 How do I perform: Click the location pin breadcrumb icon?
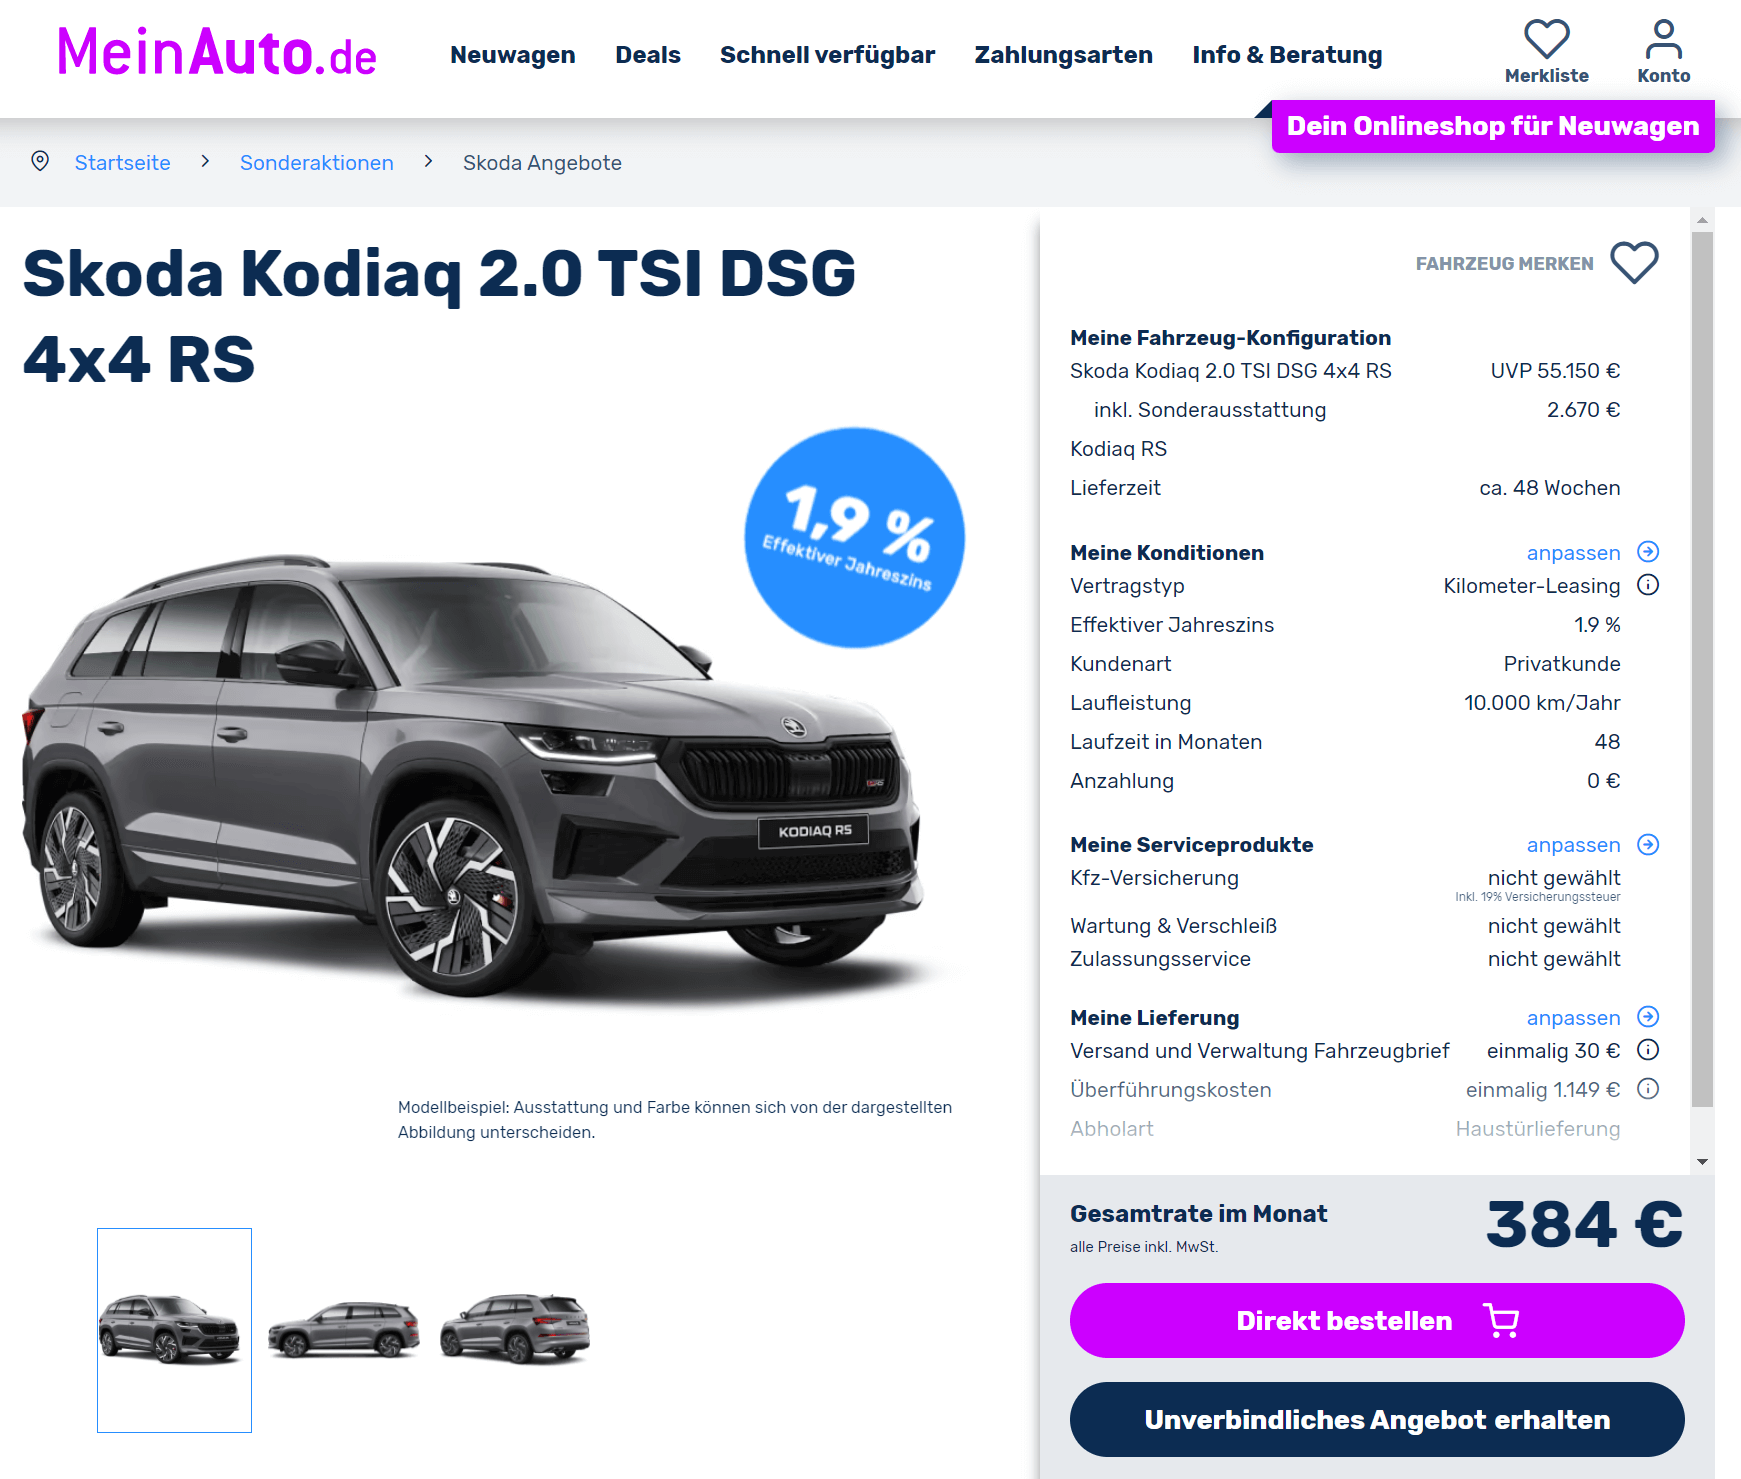click(40, 161)
